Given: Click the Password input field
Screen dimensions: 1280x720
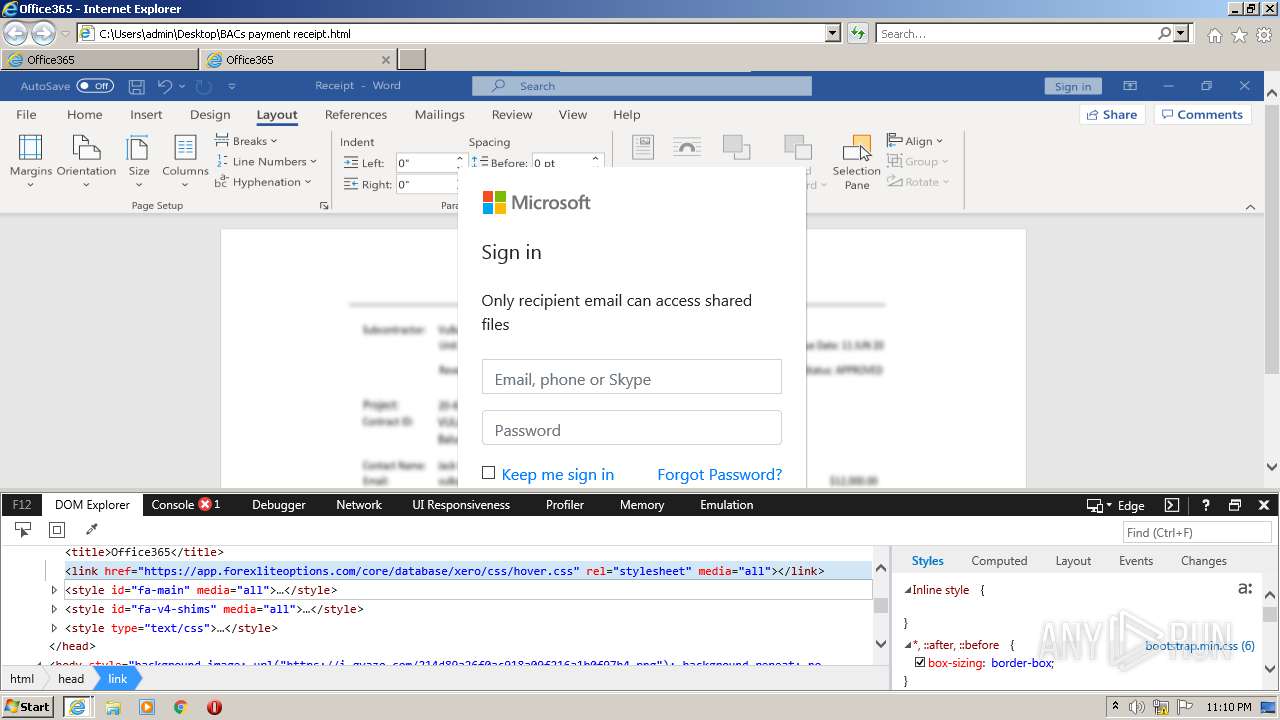Looking at the screenshot, I should click(x=632, y=428).
